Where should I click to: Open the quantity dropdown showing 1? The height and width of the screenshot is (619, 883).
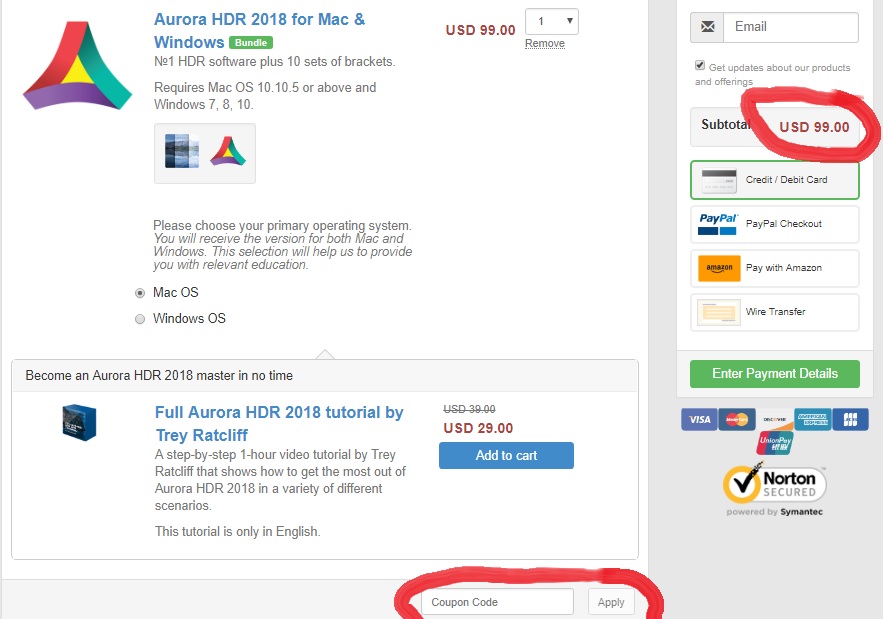pos(551,21)
